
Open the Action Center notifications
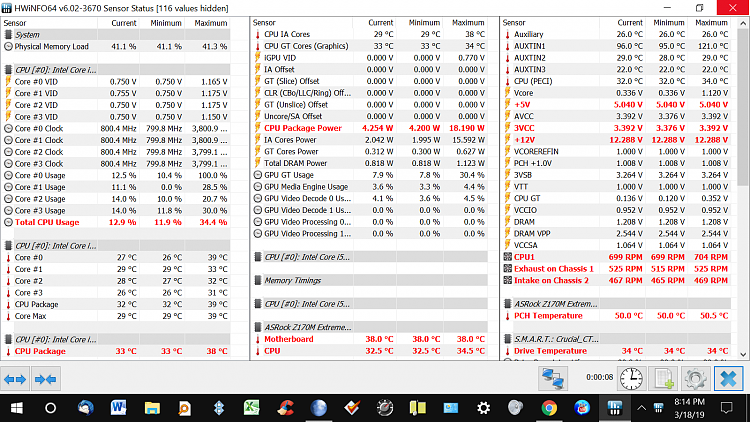(727, 408)
